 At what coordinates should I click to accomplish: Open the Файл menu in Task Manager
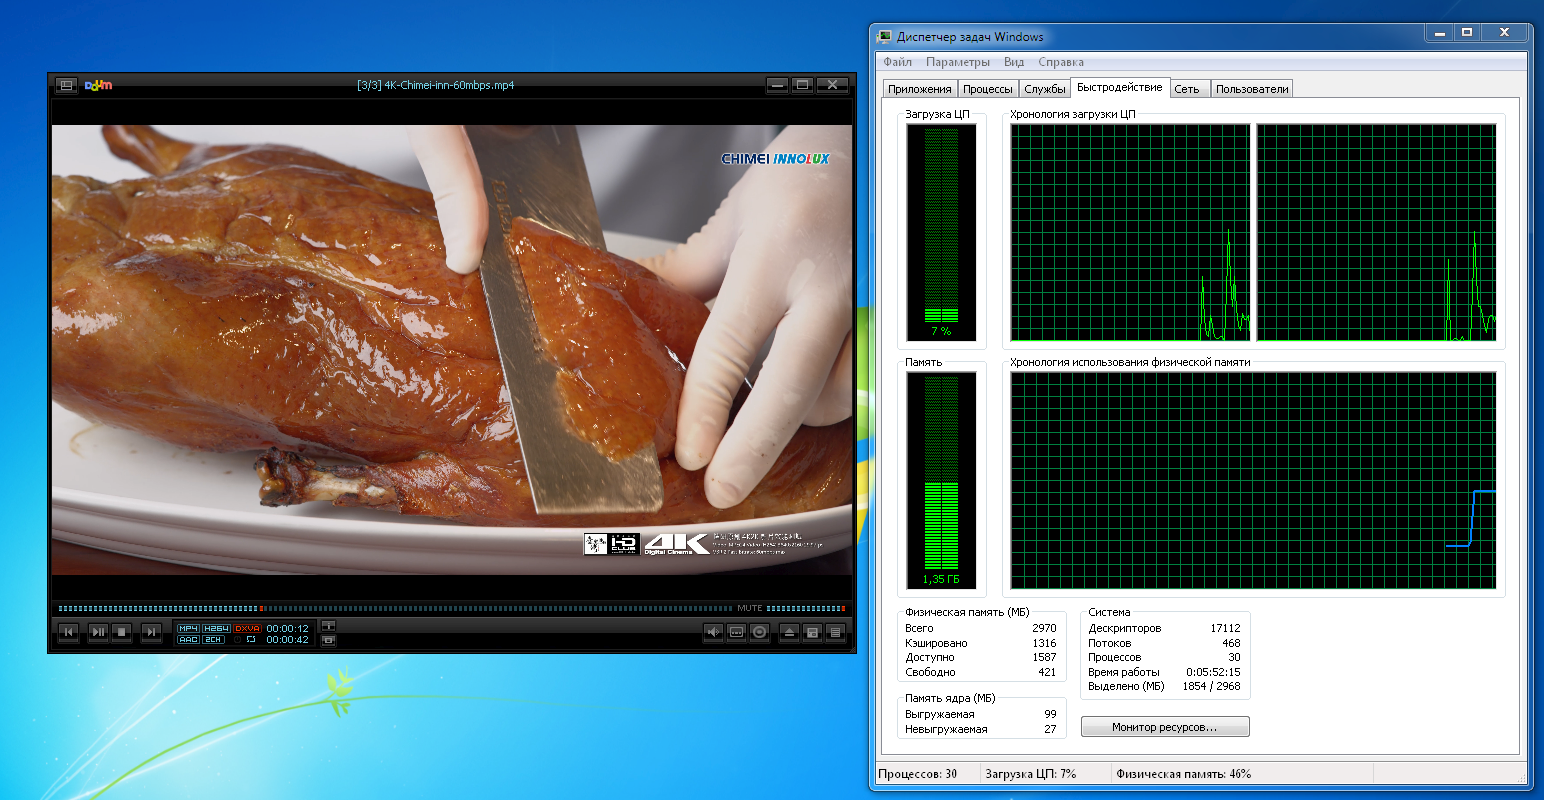coord(898,62)
